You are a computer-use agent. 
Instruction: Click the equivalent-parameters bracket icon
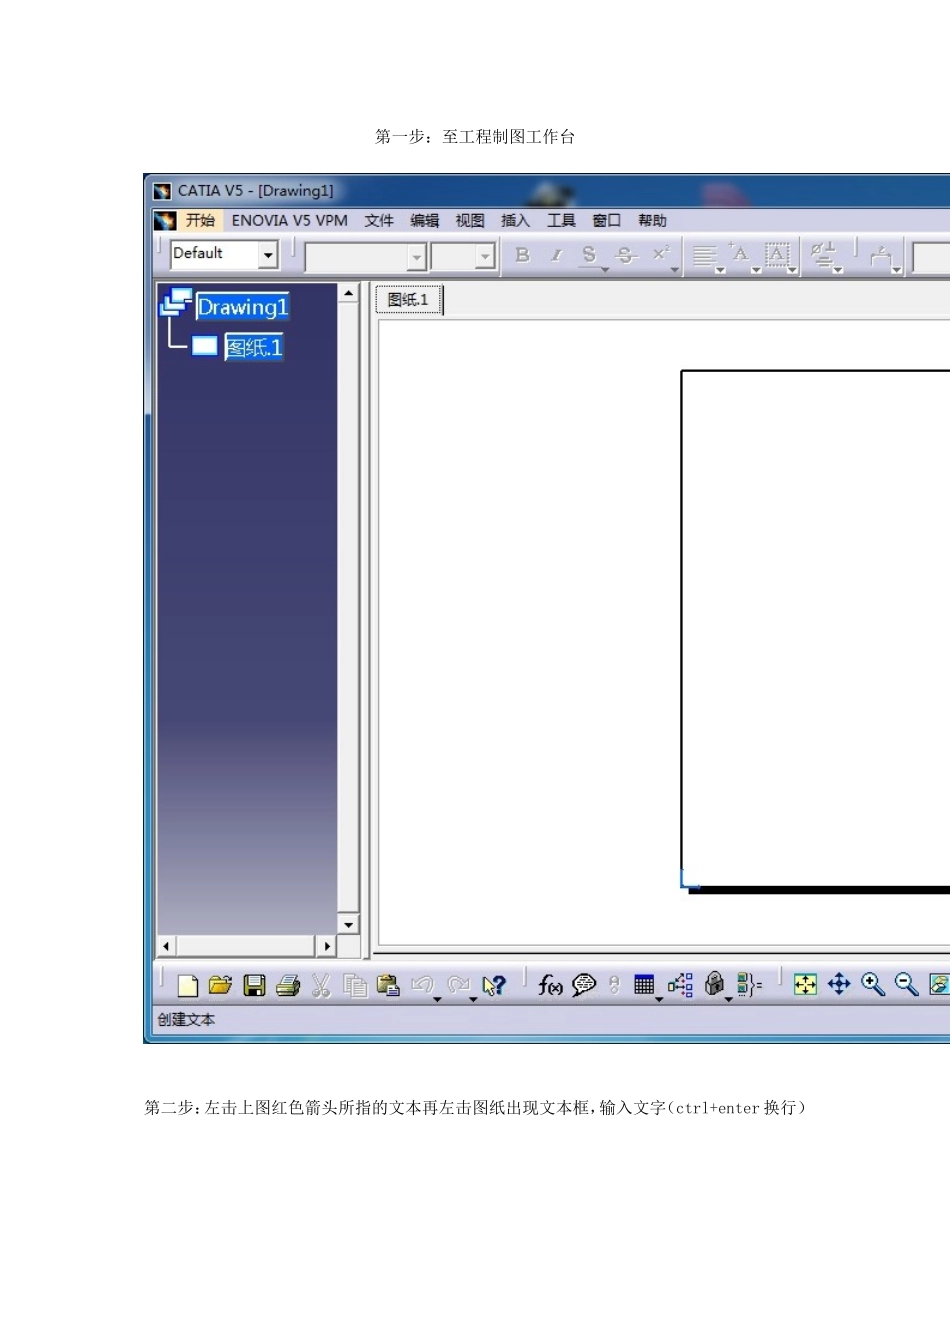pos(749,985)
